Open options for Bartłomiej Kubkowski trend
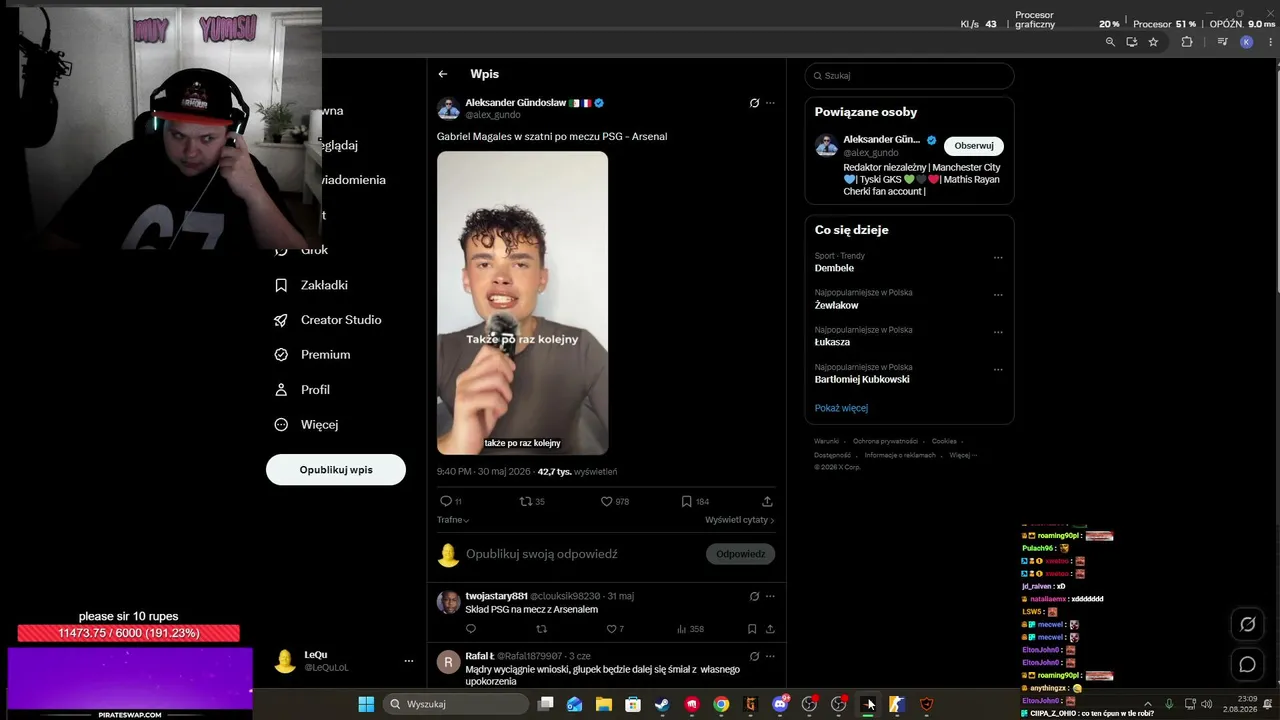This screenshot has width=1280, height=720. (x=998, y=369)
